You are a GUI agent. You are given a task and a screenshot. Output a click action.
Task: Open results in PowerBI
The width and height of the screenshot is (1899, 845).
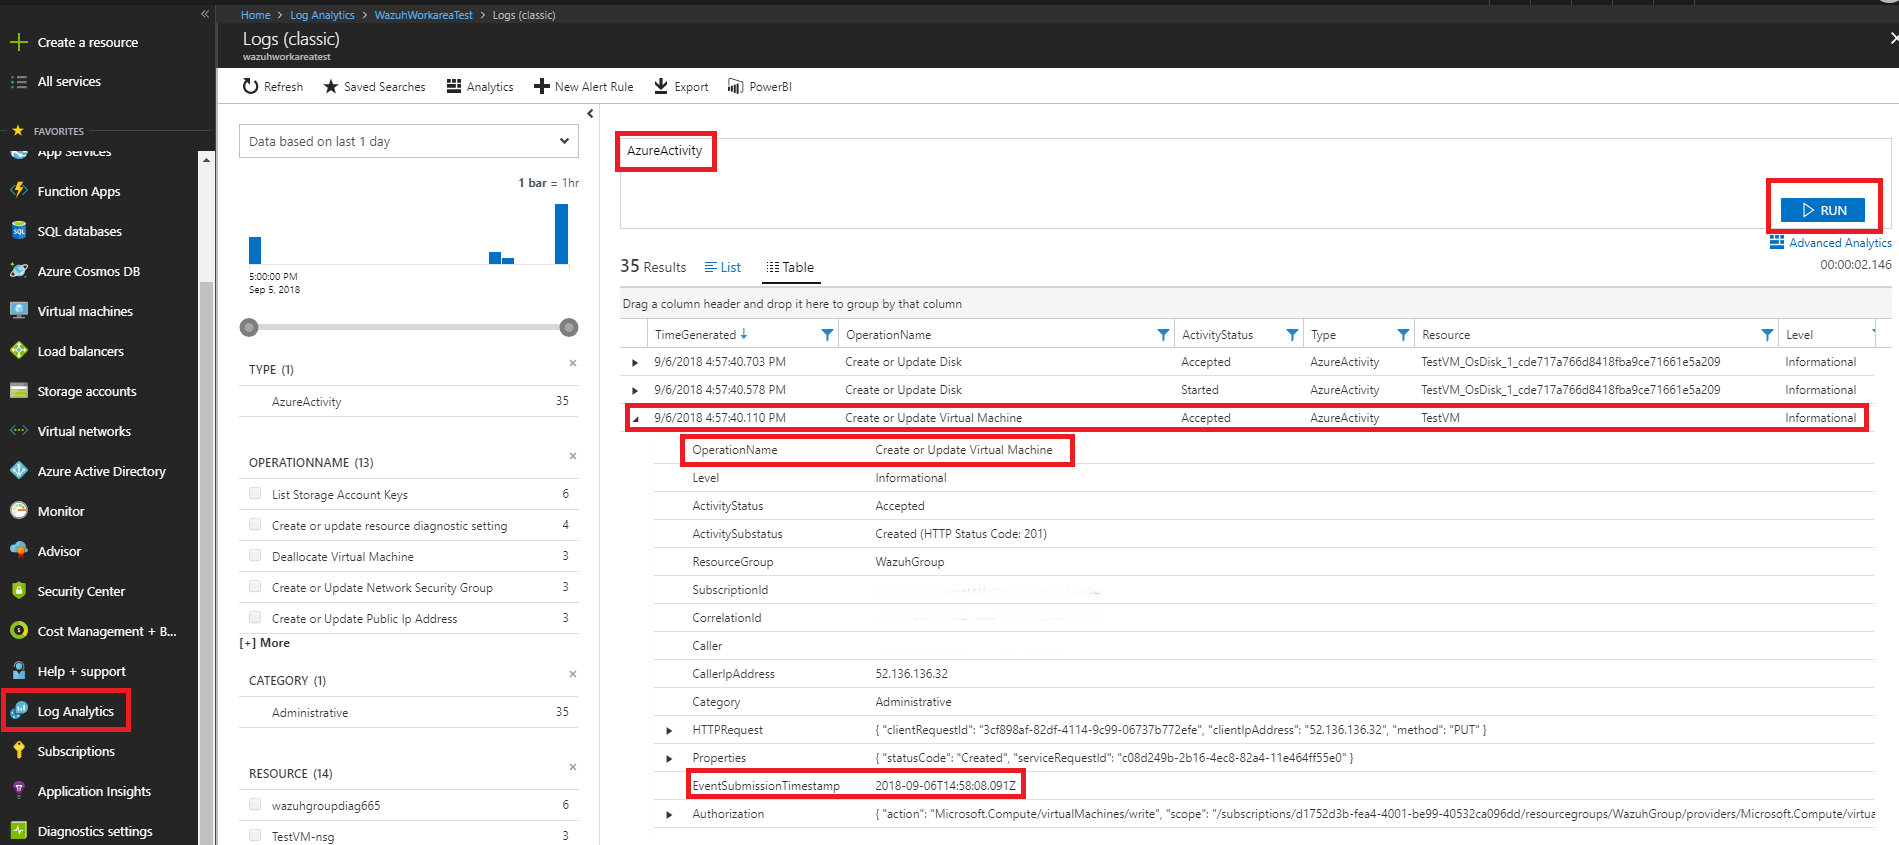pyautogui.click(x=760, y=87)
